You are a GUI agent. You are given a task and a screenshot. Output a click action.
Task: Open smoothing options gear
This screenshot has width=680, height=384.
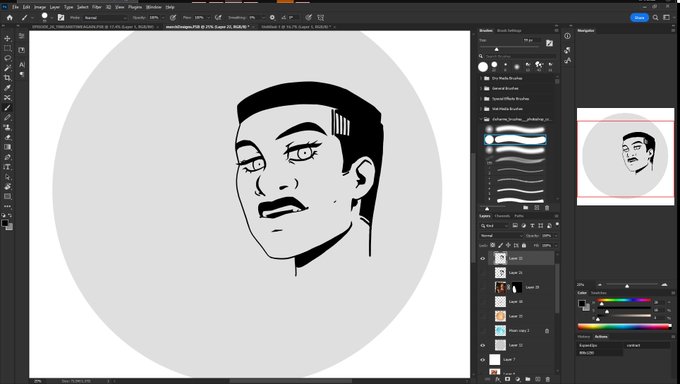pos(272,18)
